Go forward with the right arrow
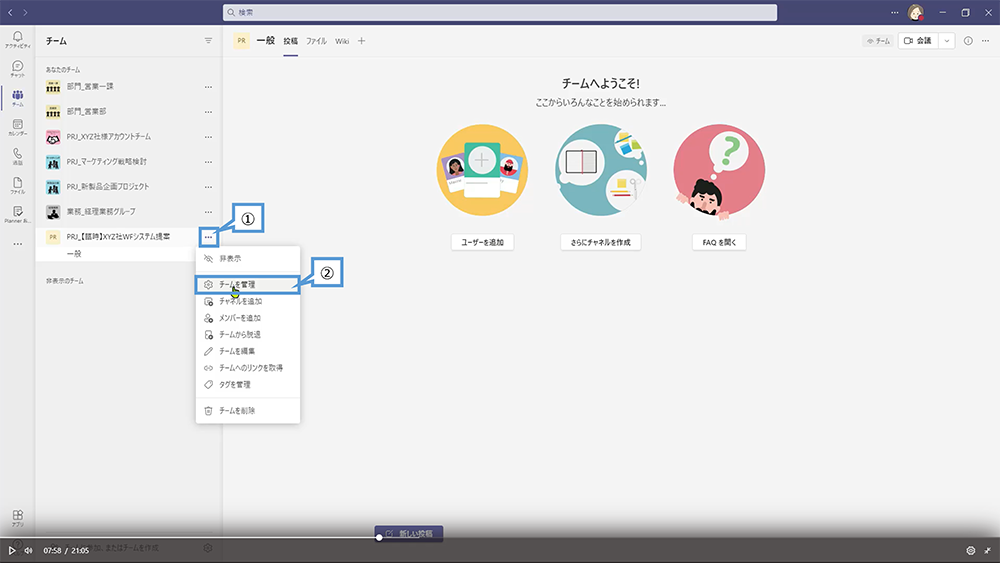1000x563 pixels. pos(26,12)
